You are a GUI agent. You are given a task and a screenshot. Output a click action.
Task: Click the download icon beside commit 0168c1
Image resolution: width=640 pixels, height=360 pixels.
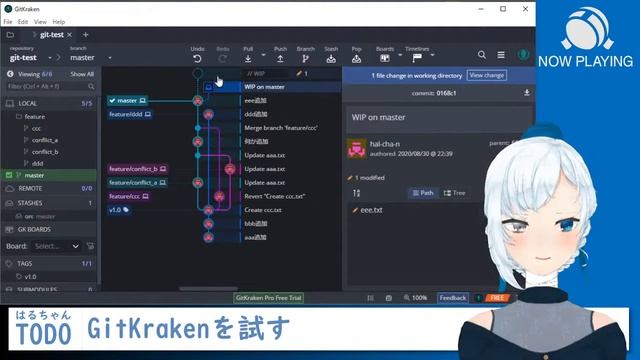527,93
